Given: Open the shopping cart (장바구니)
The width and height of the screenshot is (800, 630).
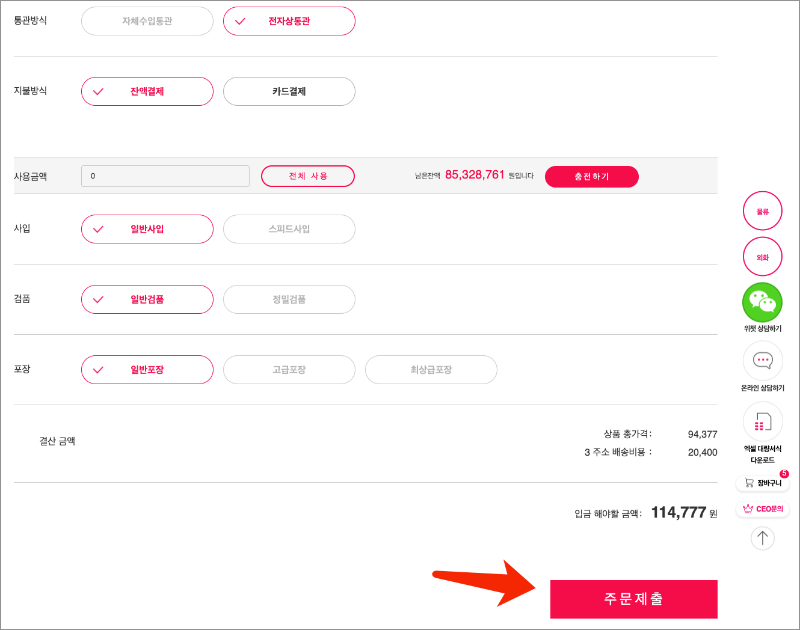Looking at the screenshot, I should point(762,483).
